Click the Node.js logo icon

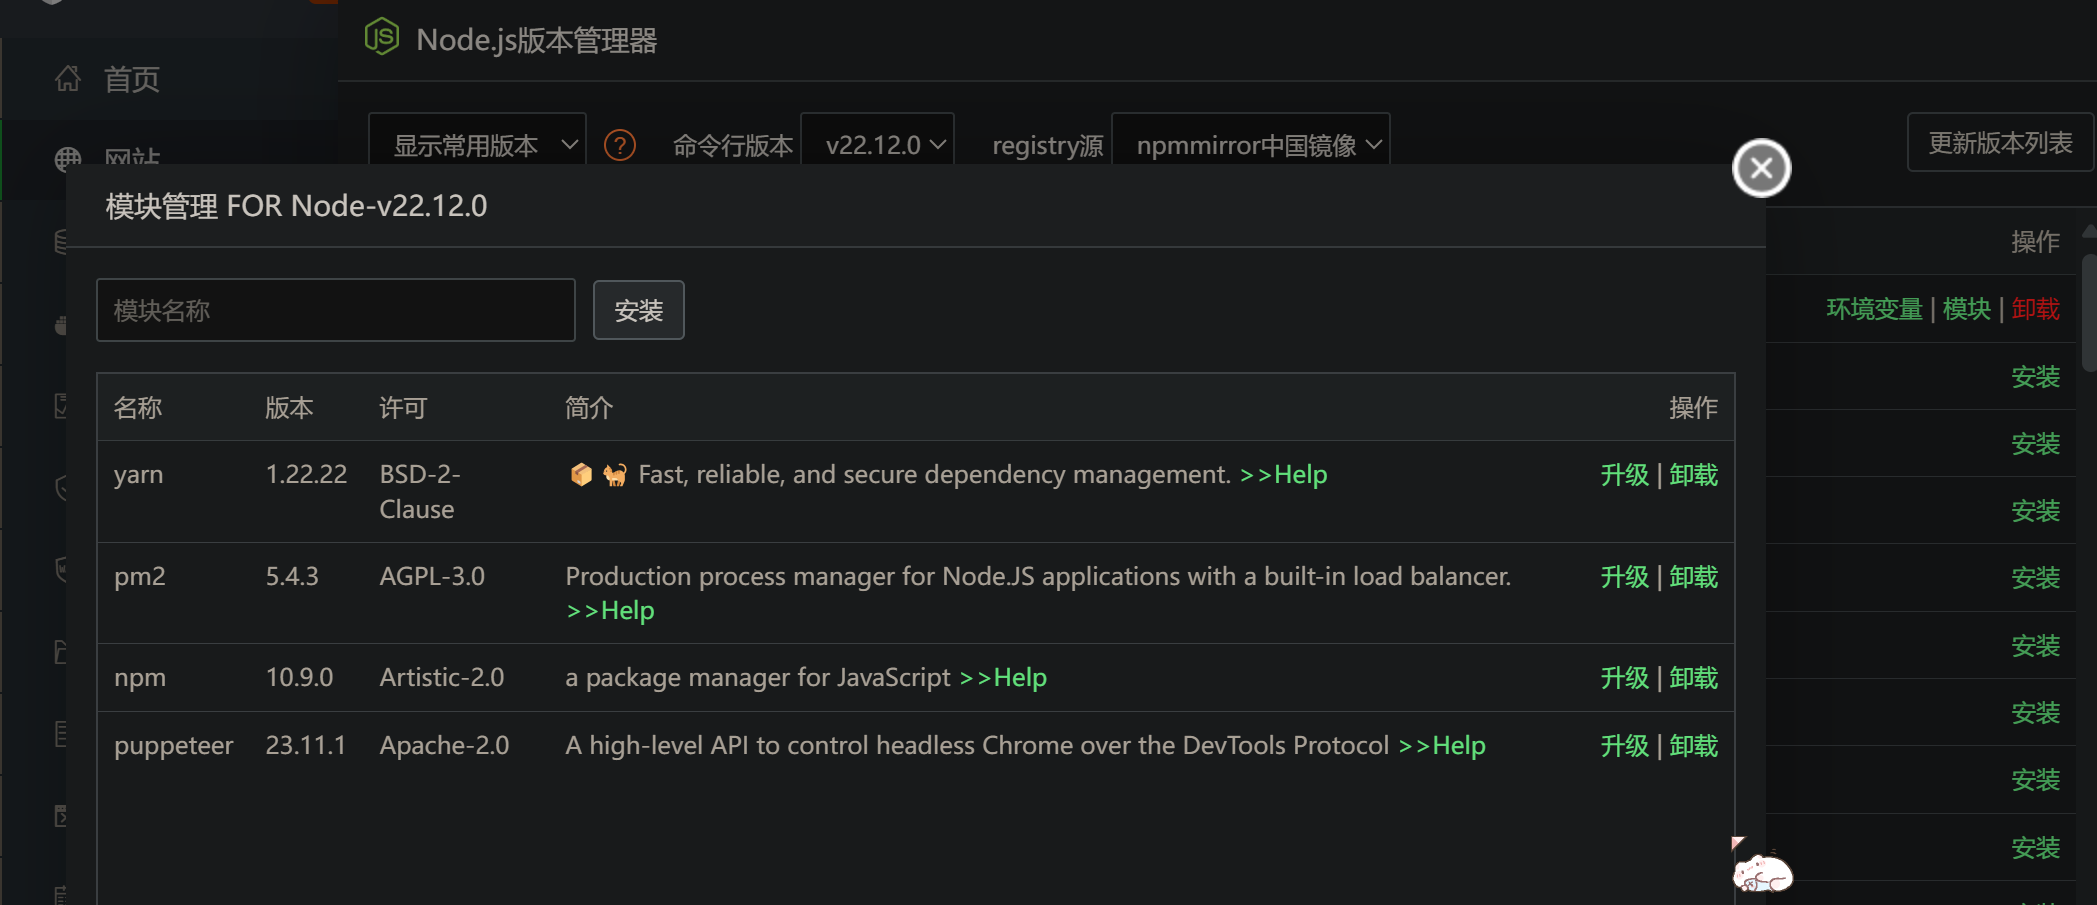[382, 38]
